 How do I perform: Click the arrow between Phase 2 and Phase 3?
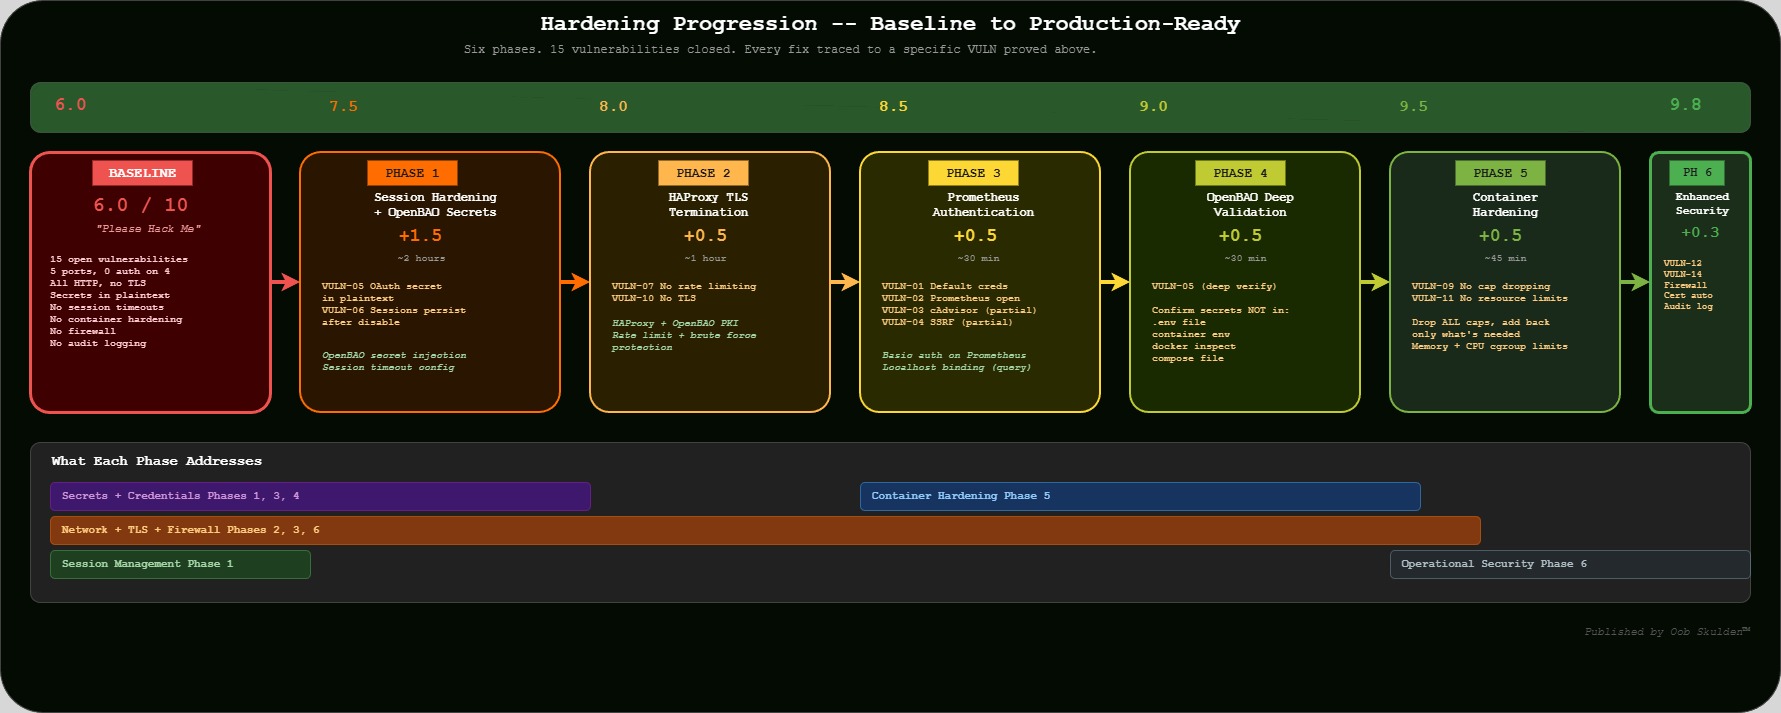[x=845, y=282]
